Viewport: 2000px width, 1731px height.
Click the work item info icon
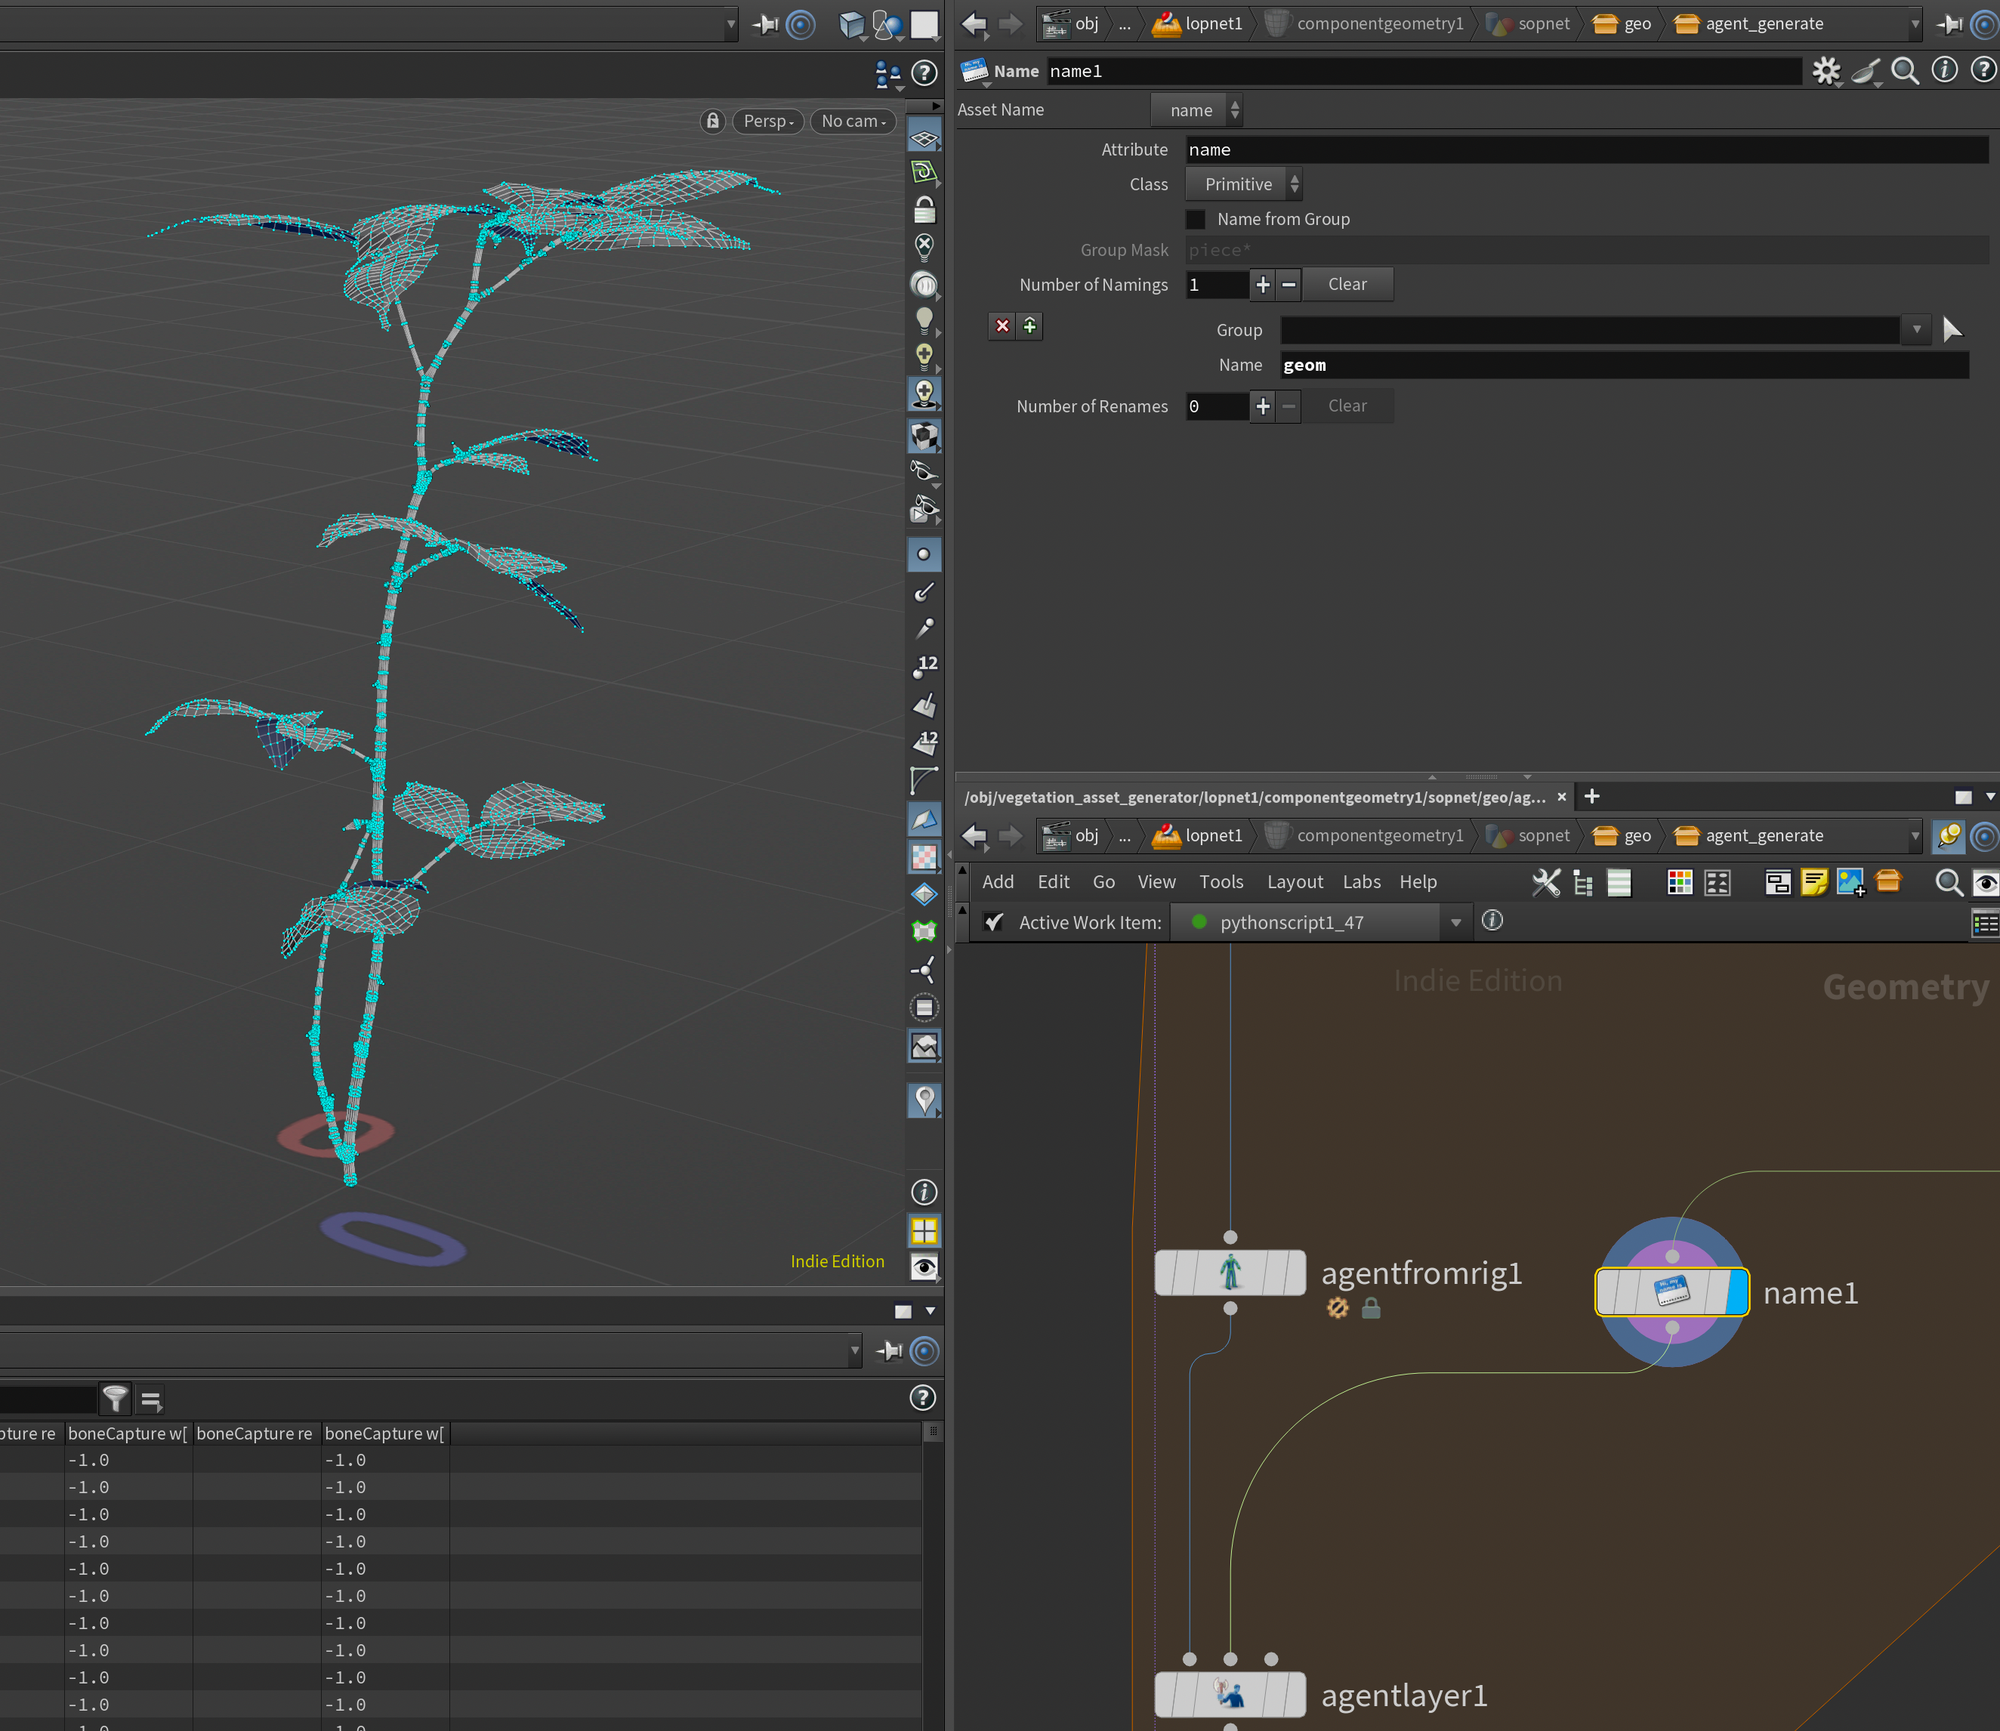pyautogui.click(x=1492, y=921)
